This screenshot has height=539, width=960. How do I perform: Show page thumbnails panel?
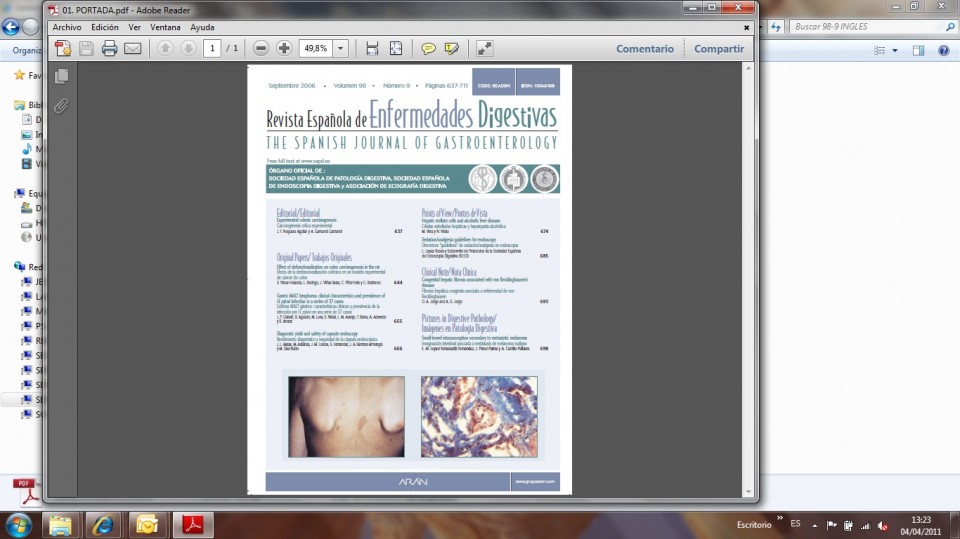click(61, 76)
